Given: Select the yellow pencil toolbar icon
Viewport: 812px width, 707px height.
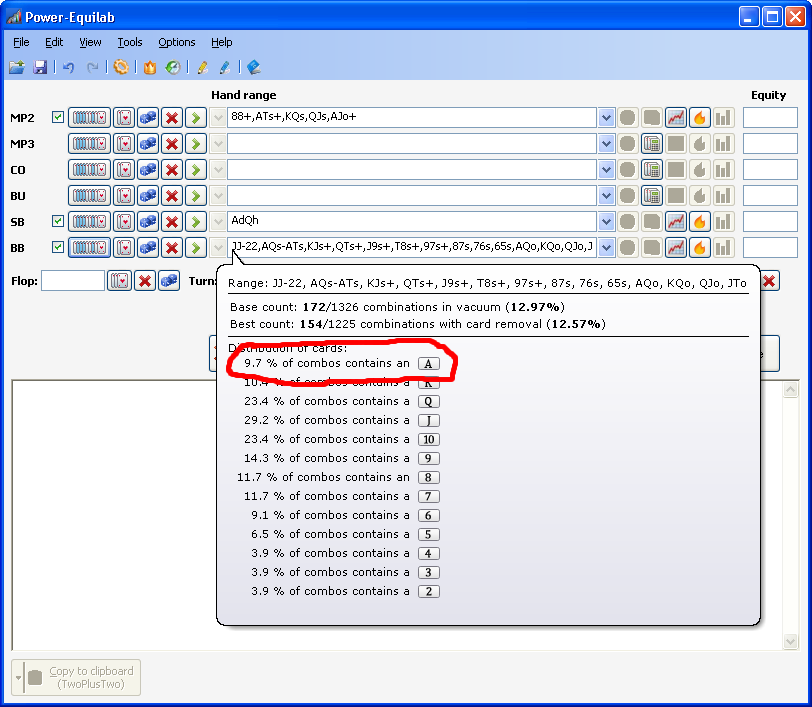Looking at the screenshot, I should (202, 67).
